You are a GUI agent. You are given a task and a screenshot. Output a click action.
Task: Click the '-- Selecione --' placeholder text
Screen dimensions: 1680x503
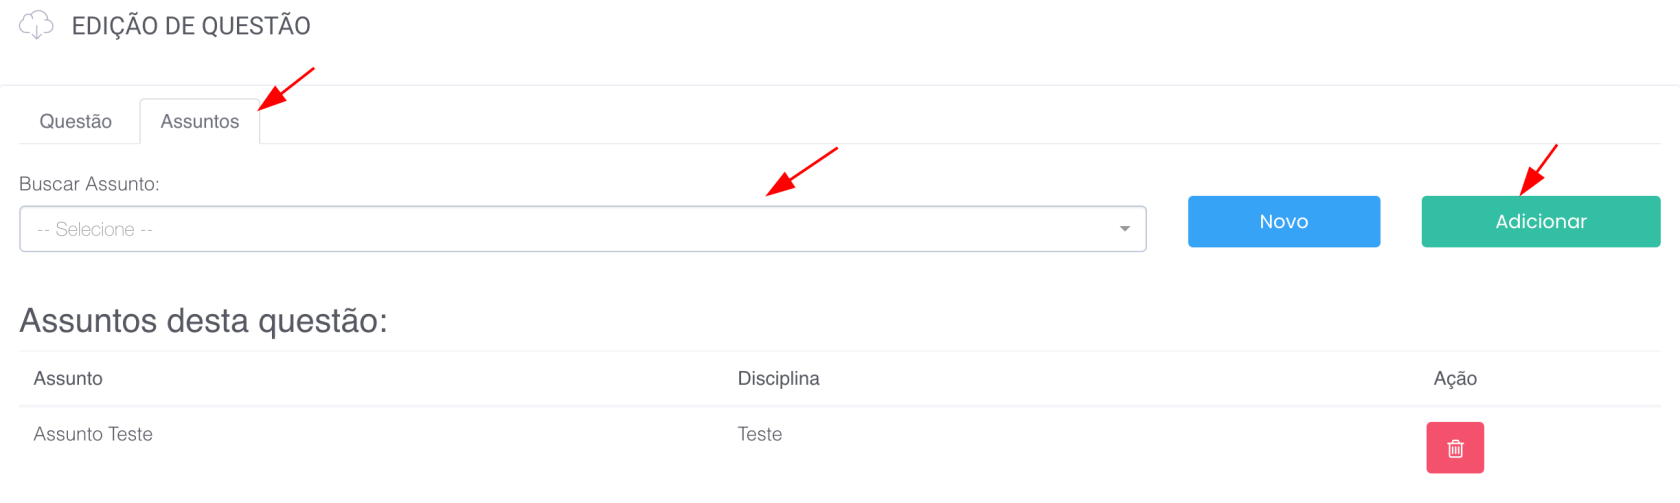(x=95, y=229)
